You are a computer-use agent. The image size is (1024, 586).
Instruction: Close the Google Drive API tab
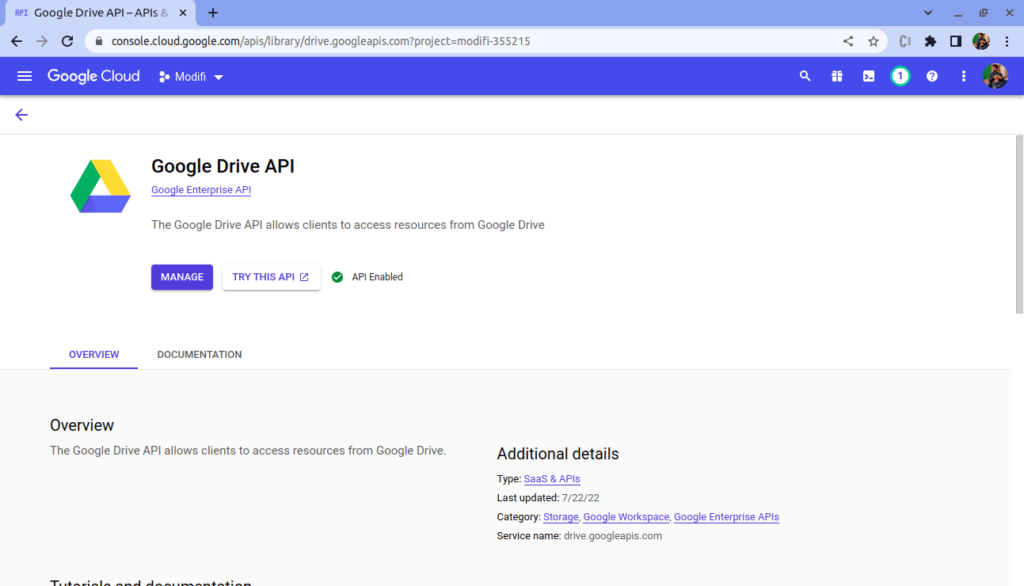[183, 13]
